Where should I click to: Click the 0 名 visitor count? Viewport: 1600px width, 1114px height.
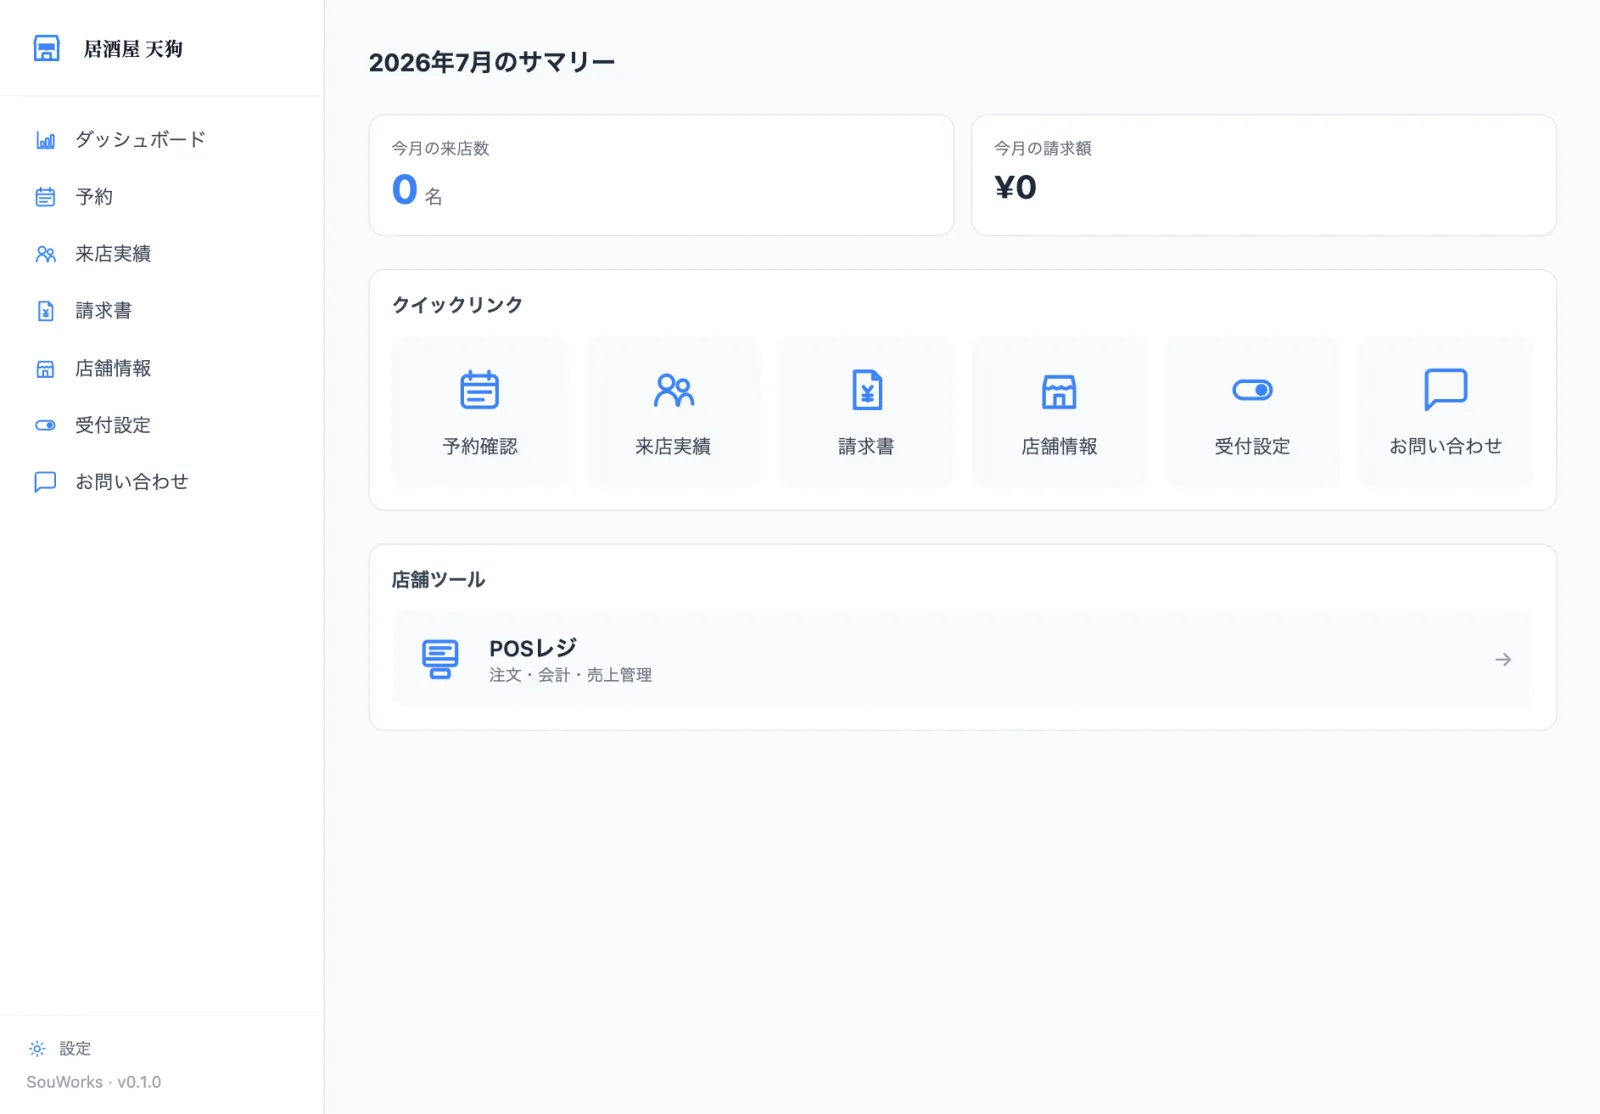pyautogui.click(x=417, y=190)
